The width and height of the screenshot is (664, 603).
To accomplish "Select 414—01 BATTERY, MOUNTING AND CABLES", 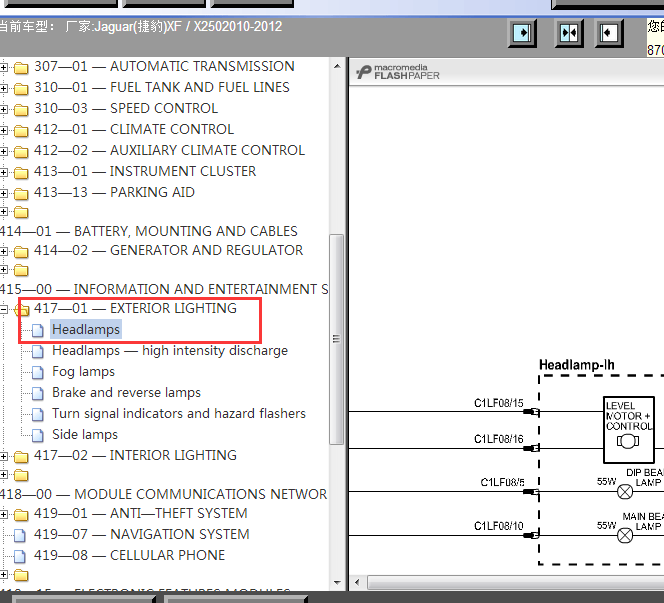I will [149, 231].
